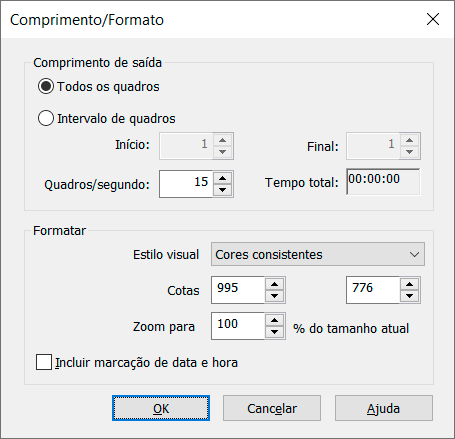The height and width of the screenshot is (439, 455).
Task: Increase Cotas height 776 up arrow
Action: pos(409,284)
